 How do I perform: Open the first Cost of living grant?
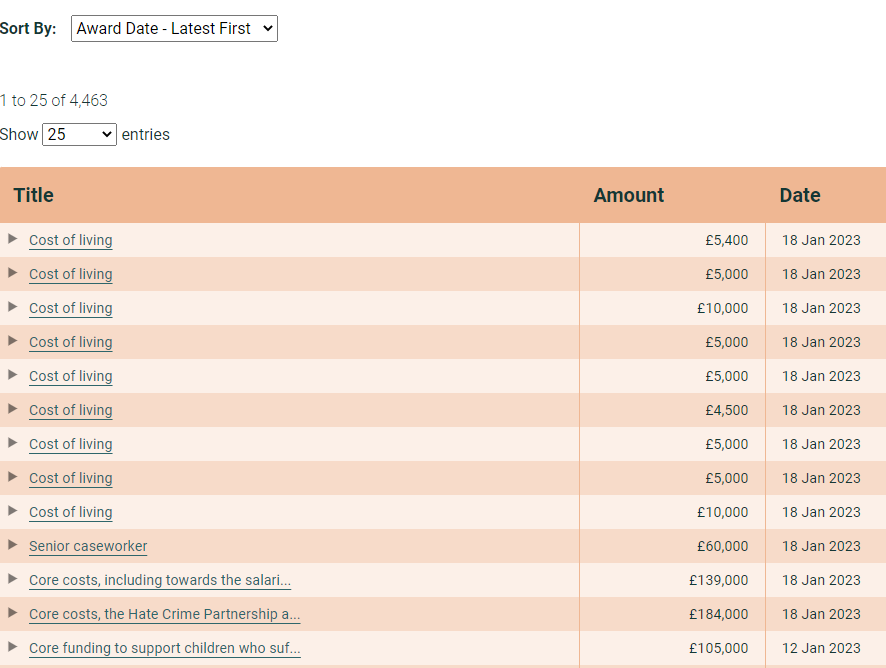(x=70, y=240)
